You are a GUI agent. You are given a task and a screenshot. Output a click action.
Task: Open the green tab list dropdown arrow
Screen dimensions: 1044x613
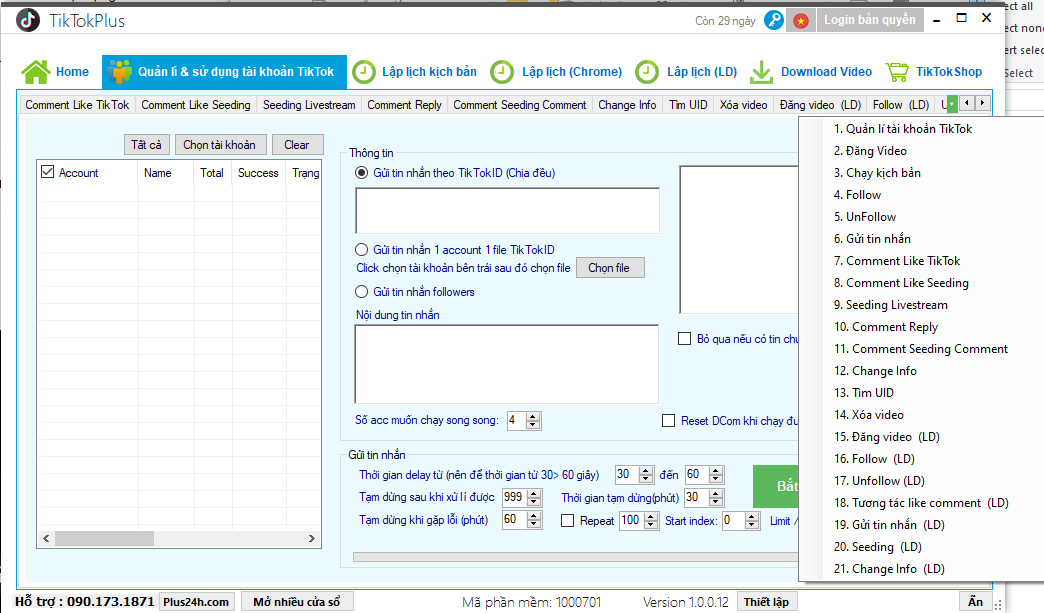pos(951,104)
